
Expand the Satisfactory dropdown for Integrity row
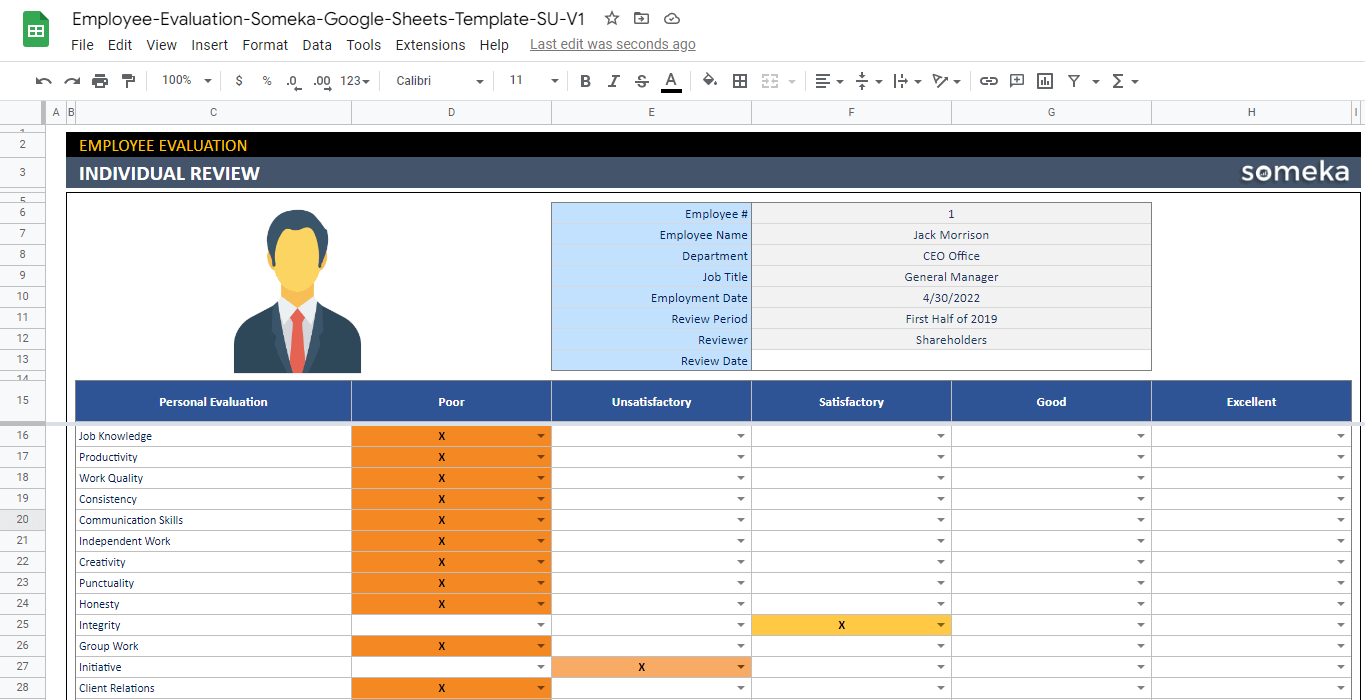click(x=939, y=624)
